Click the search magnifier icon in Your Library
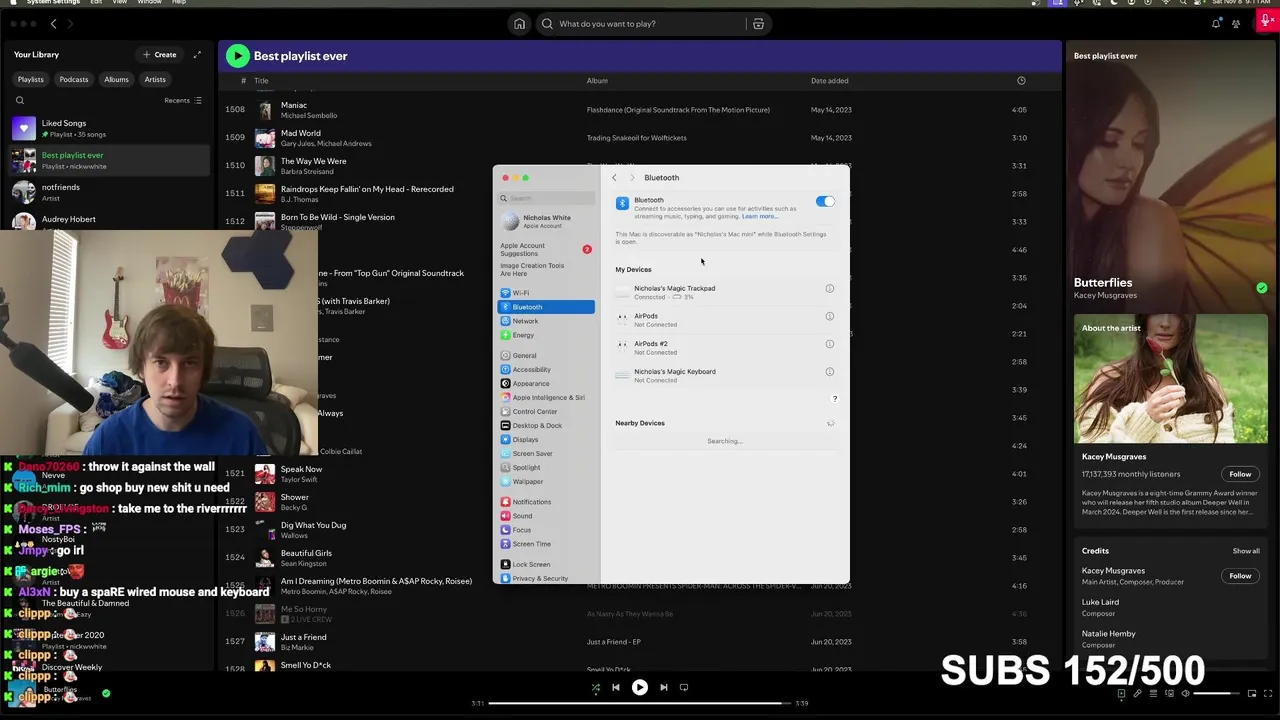Viewport: 1280px width, 720px height. point(19,100)
